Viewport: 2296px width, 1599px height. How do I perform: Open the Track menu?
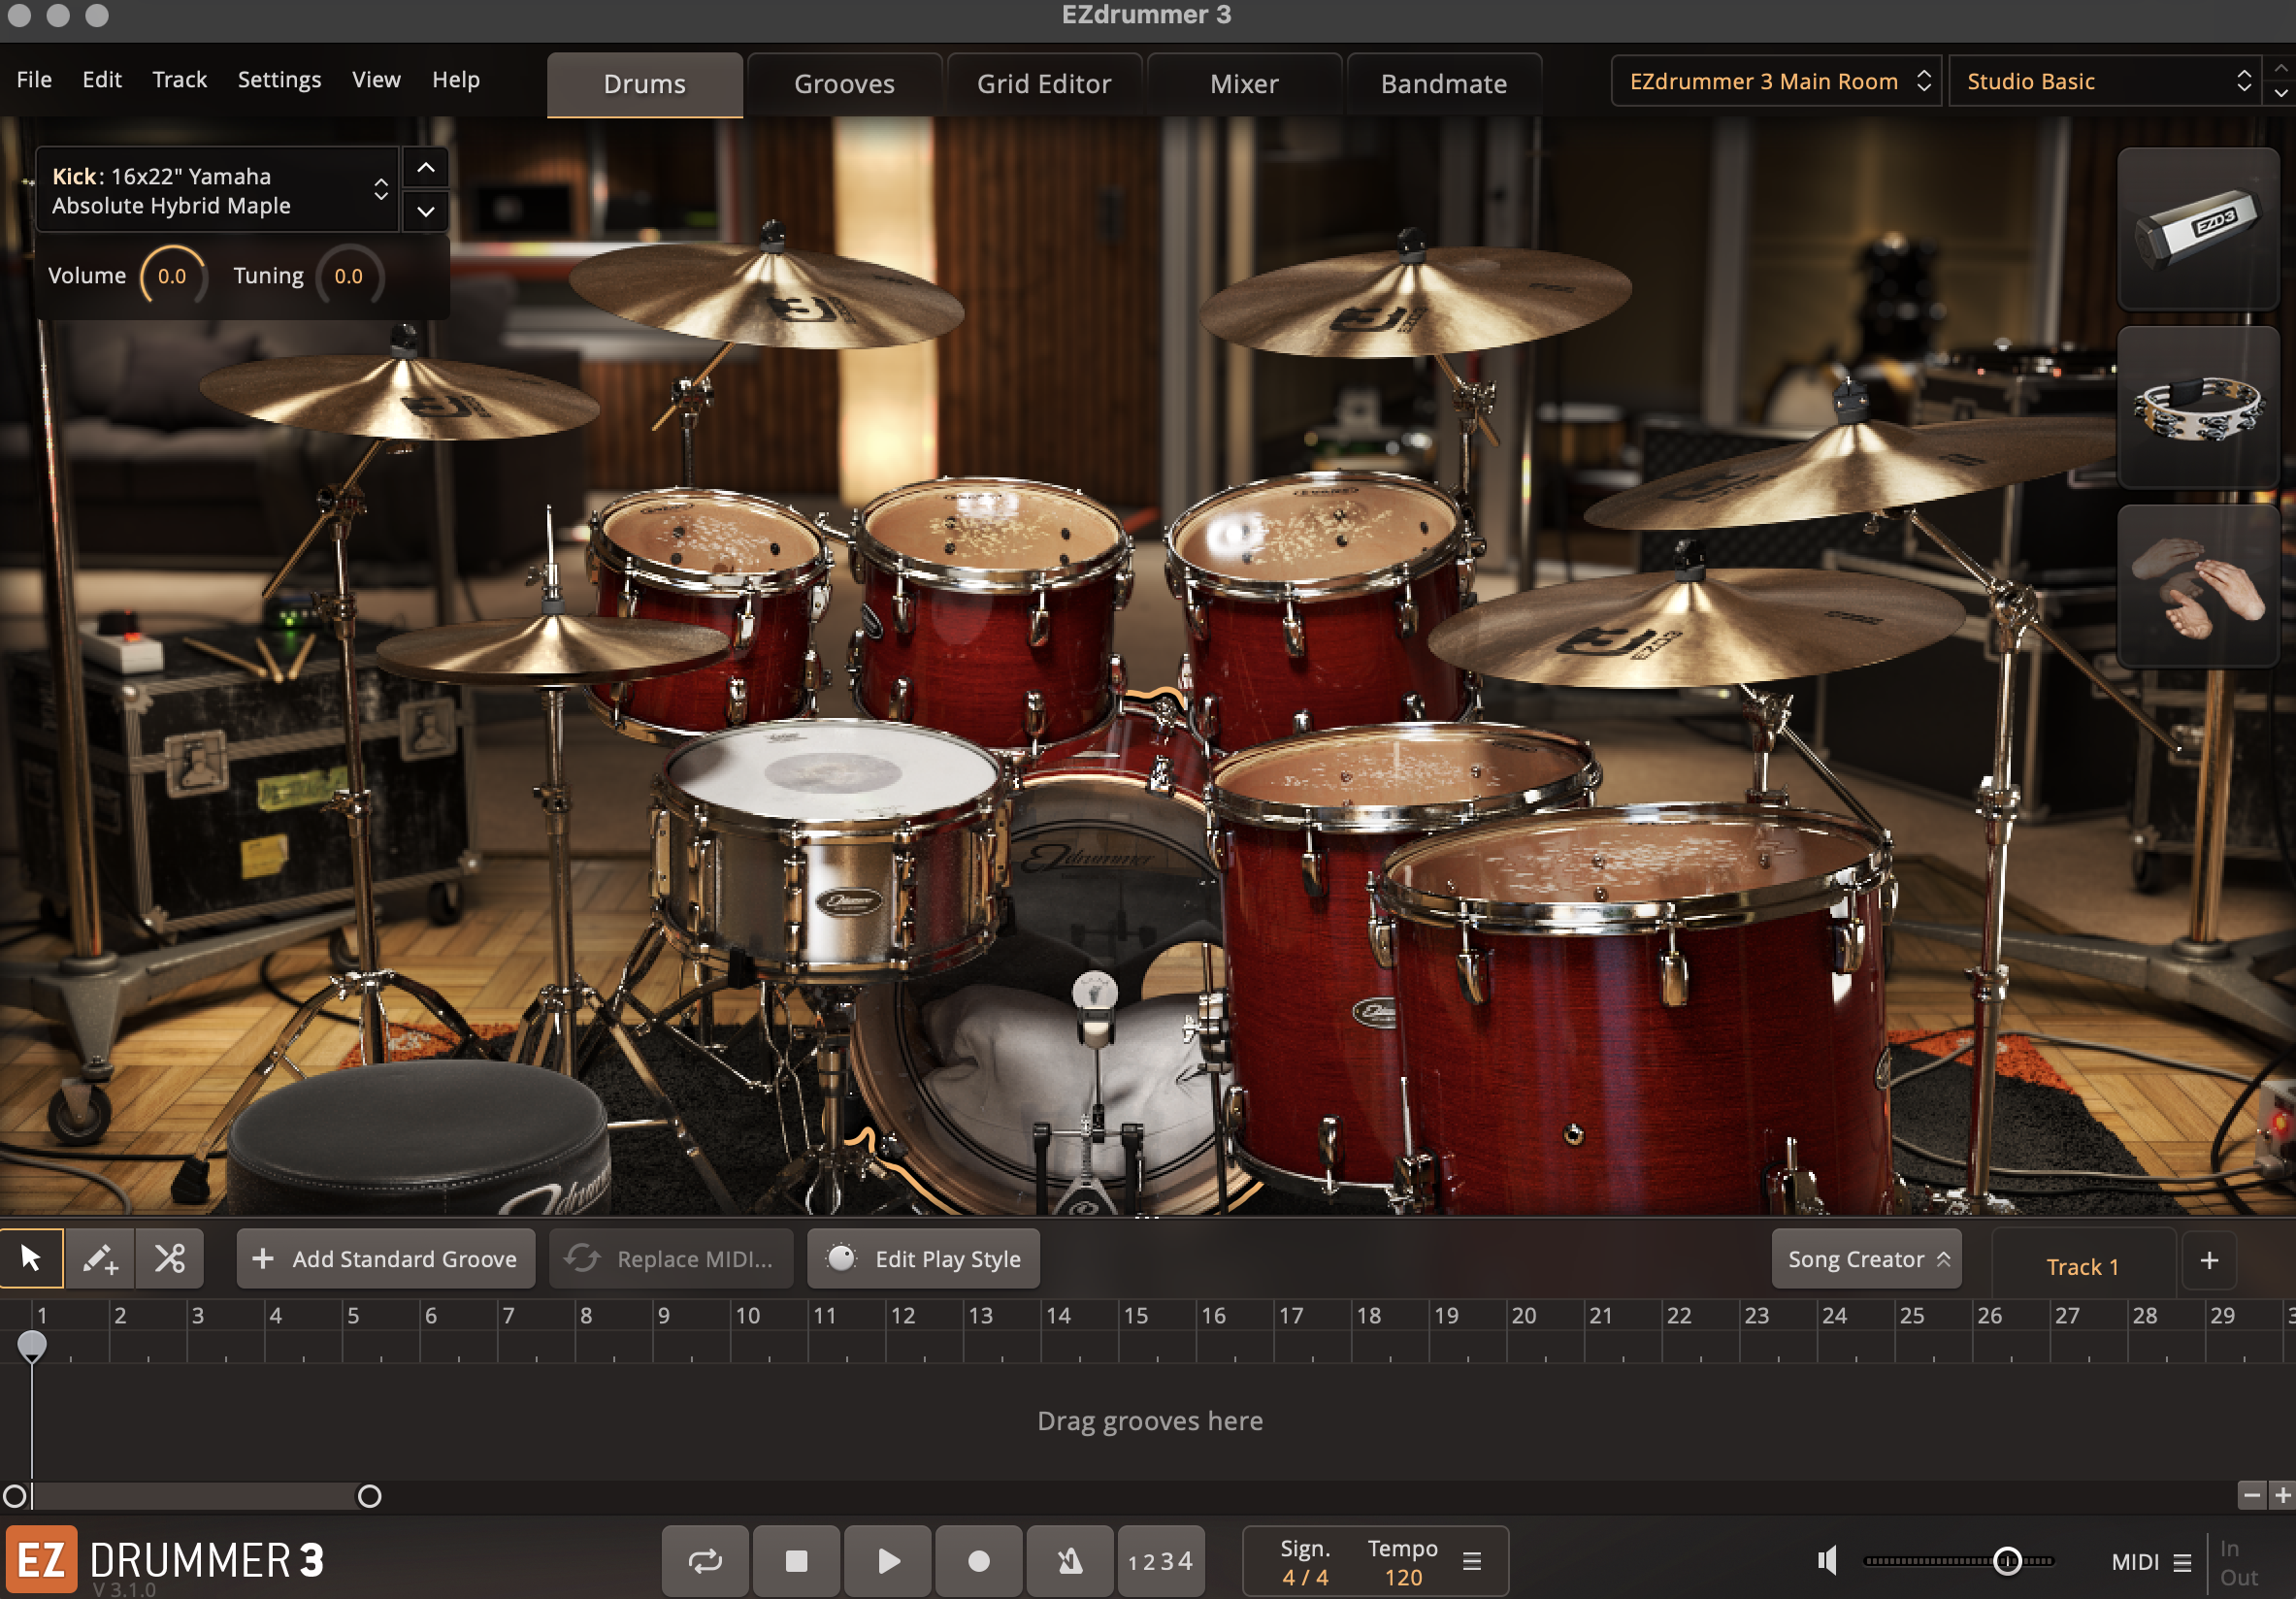[180, 79]
